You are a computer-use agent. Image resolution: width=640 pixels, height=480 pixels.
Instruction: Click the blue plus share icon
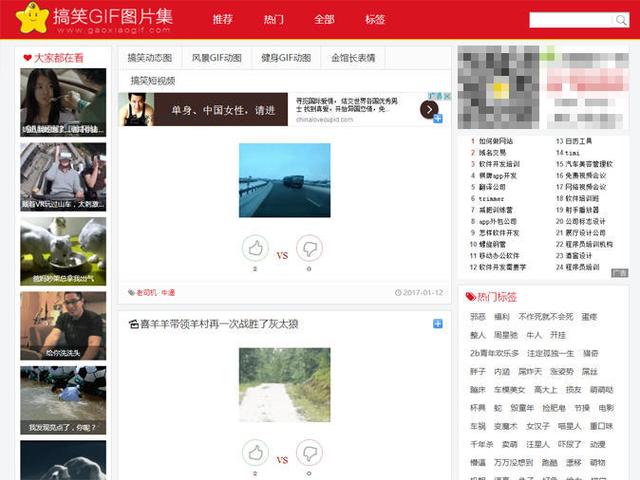click(x=438, y=324)
